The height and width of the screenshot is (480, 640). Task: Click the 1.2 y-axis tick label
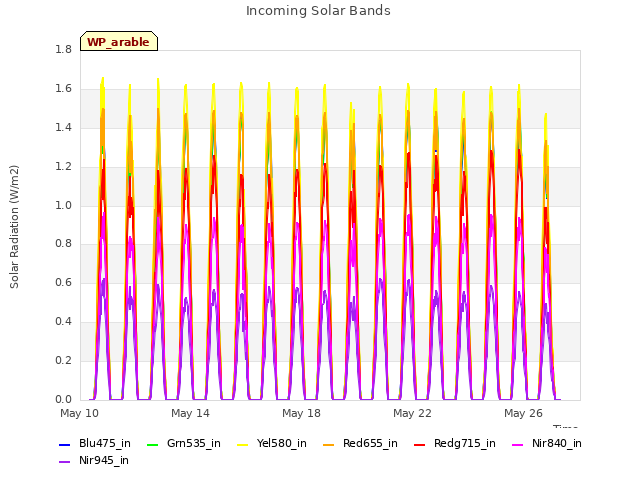click(64, 167)
